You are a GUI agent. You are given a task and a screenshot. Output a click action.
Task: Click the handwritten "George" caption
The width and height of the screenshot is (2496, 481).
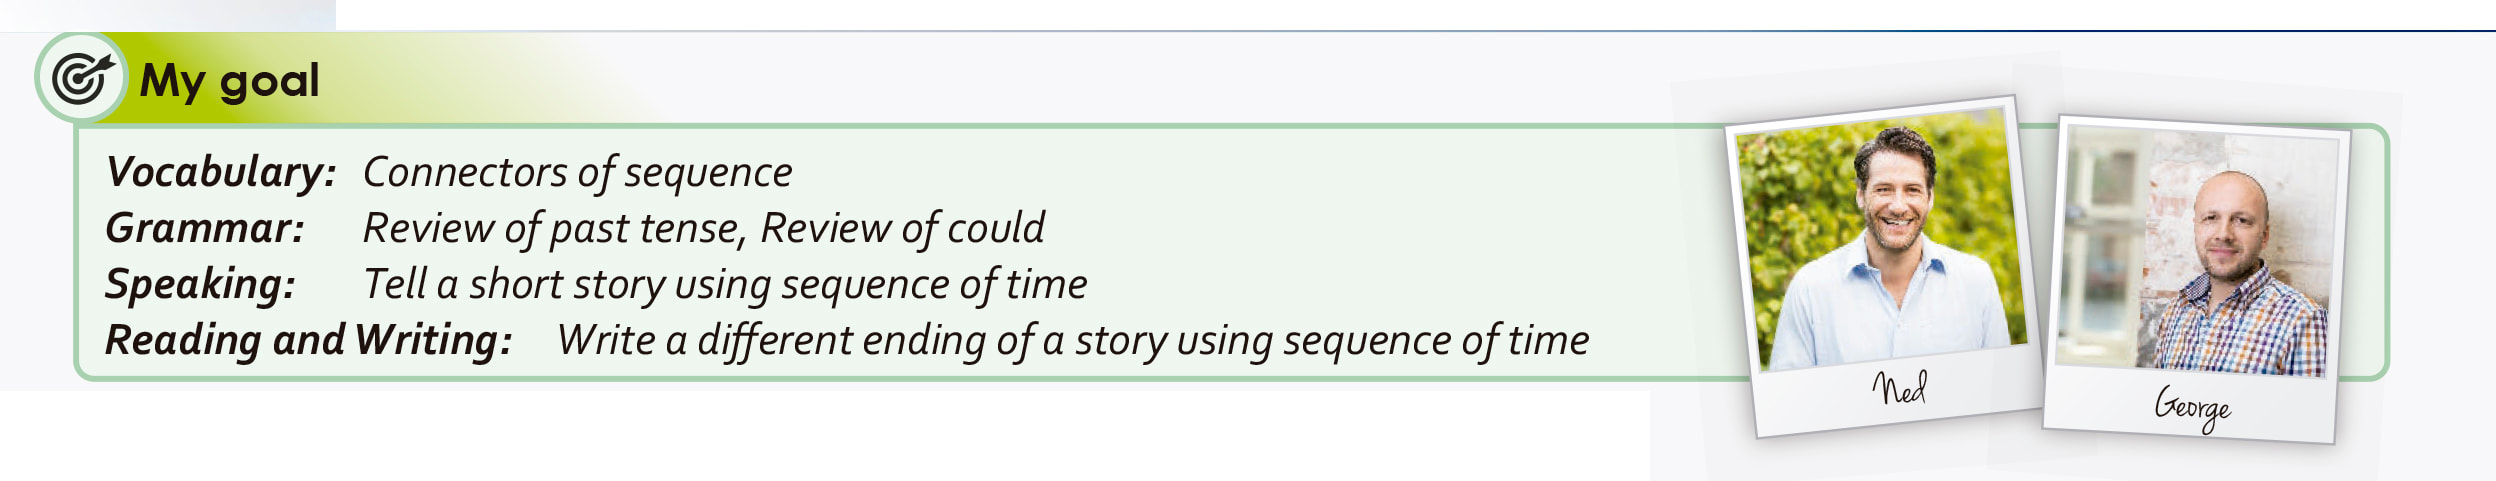2192,406
